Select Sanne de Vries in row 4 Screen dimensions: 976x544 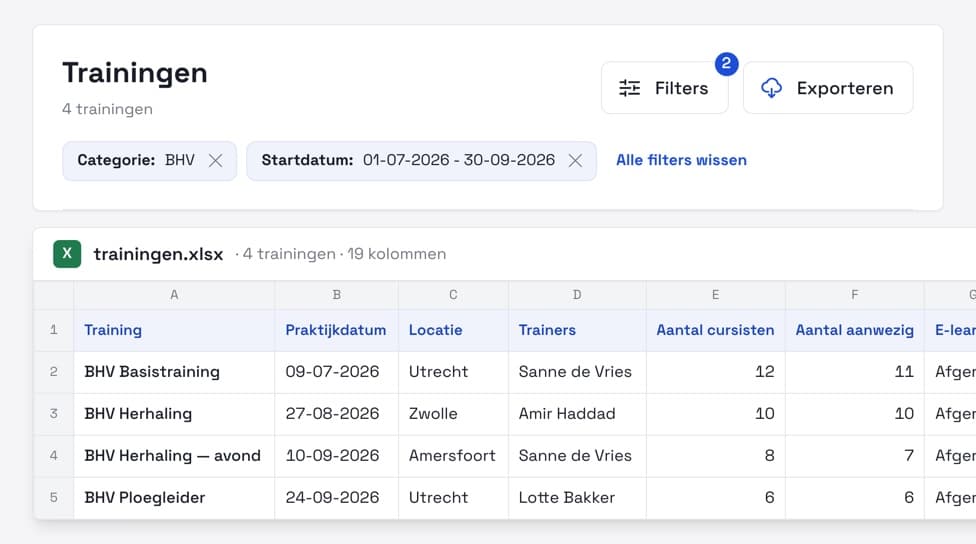click(x=577, y=456)
